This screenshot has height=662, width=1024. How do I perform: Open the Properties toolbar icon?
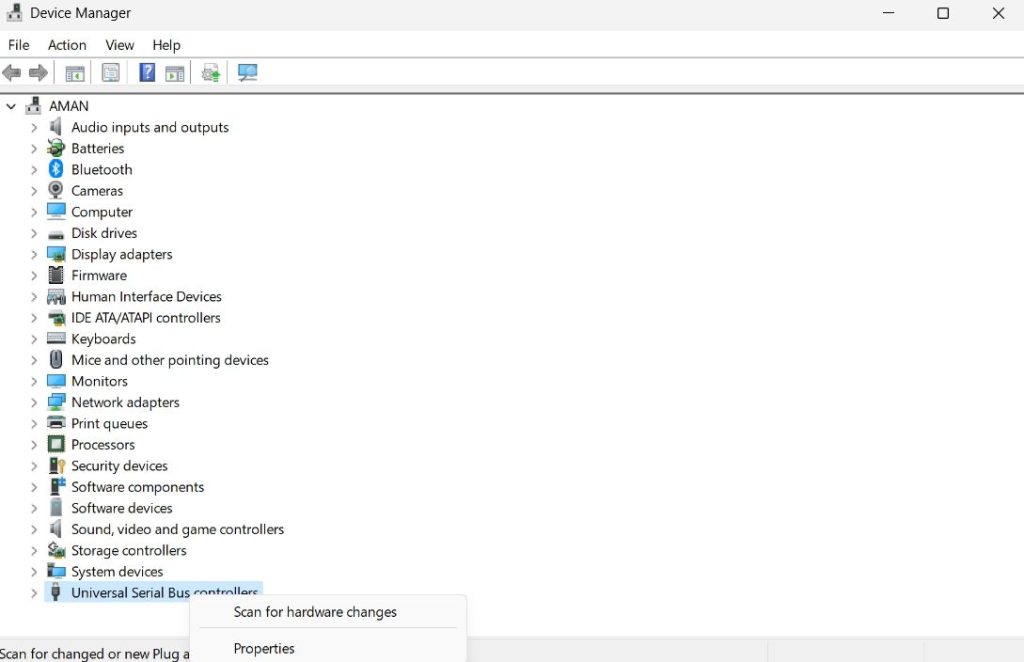(x=110, y=72)
